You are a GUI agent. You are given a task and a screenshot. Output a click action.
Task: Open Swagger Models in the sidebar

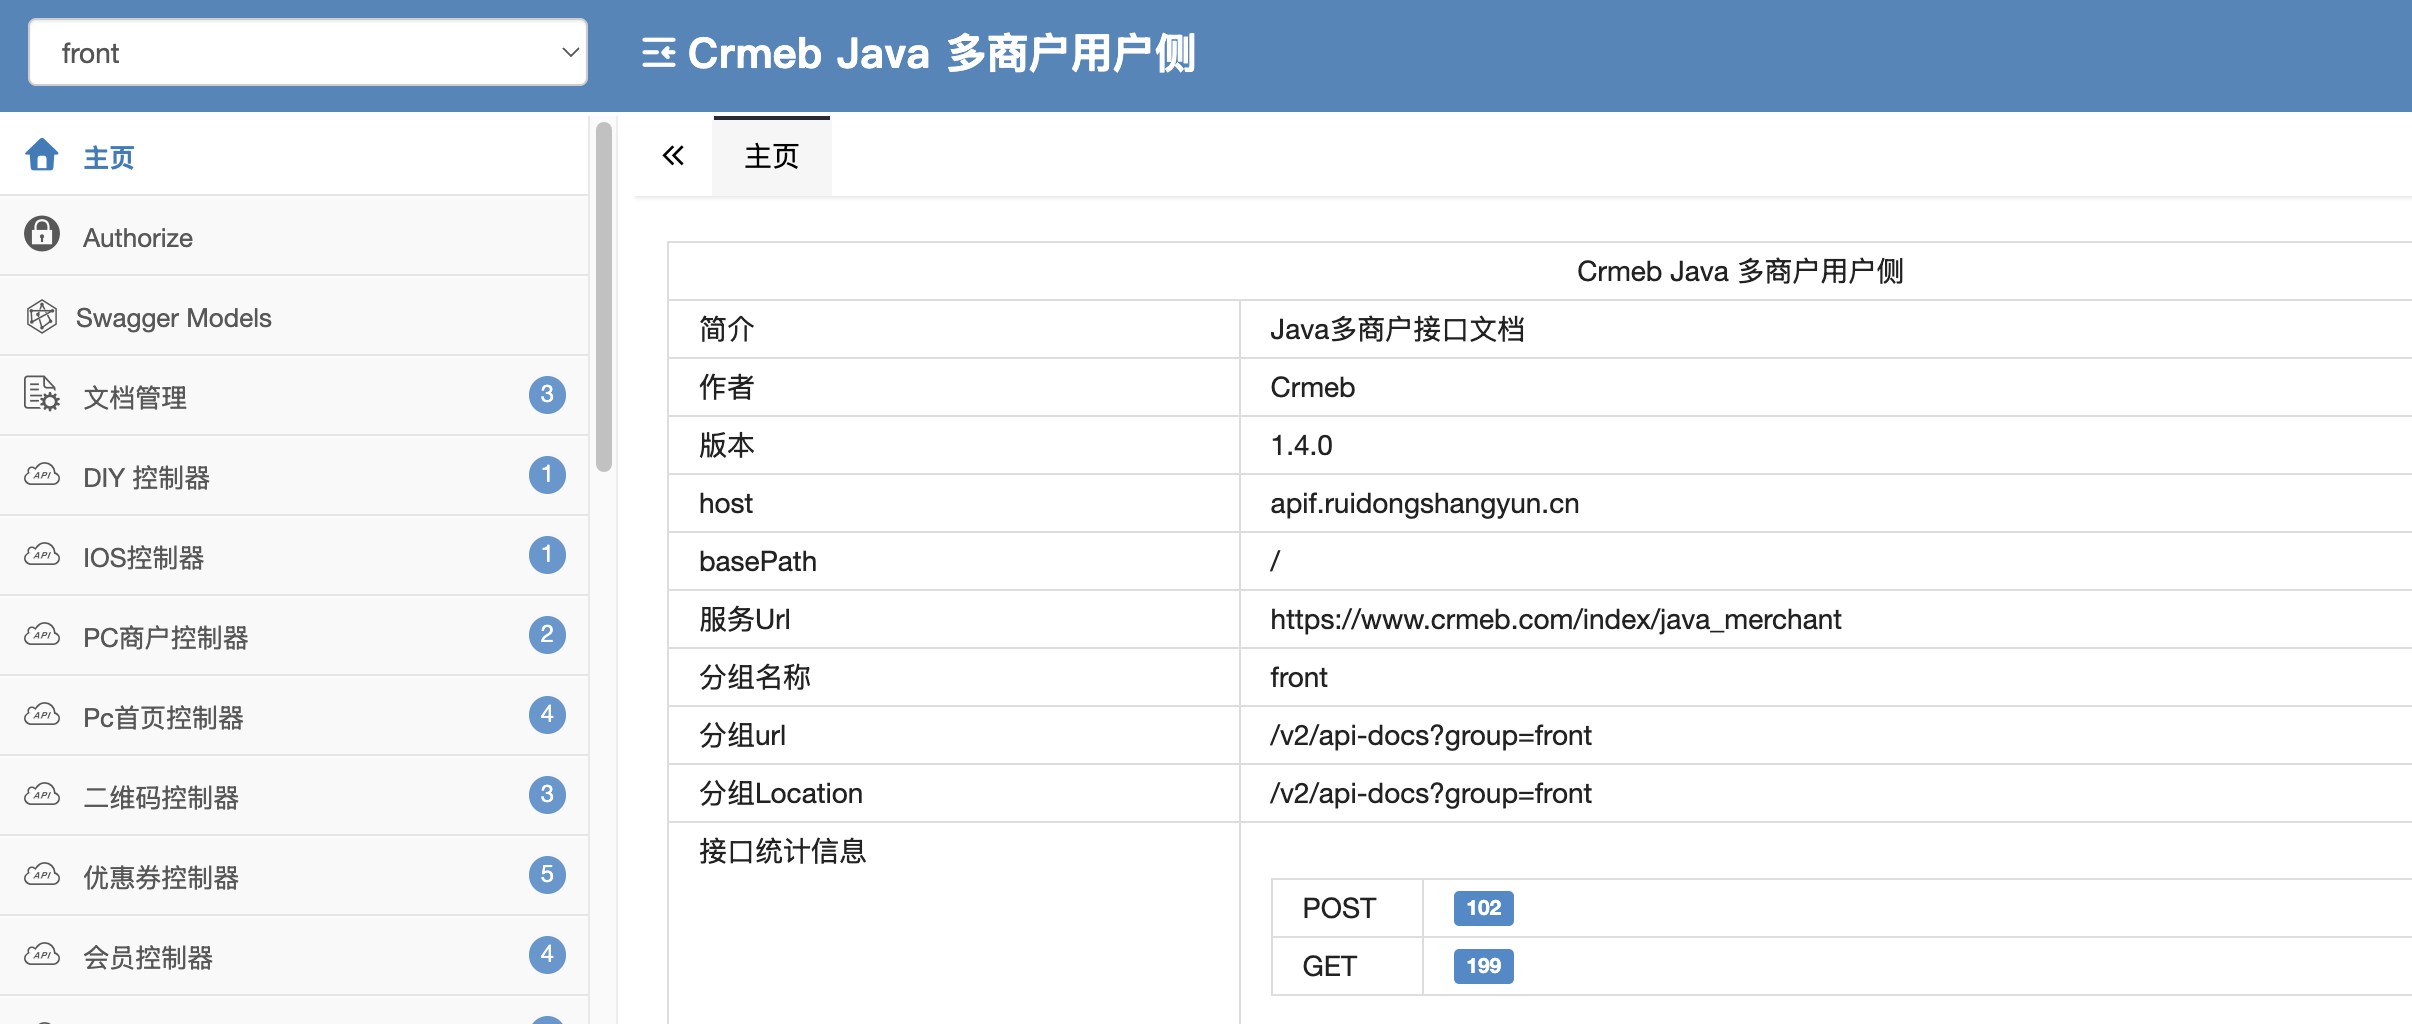pos(294,316)
